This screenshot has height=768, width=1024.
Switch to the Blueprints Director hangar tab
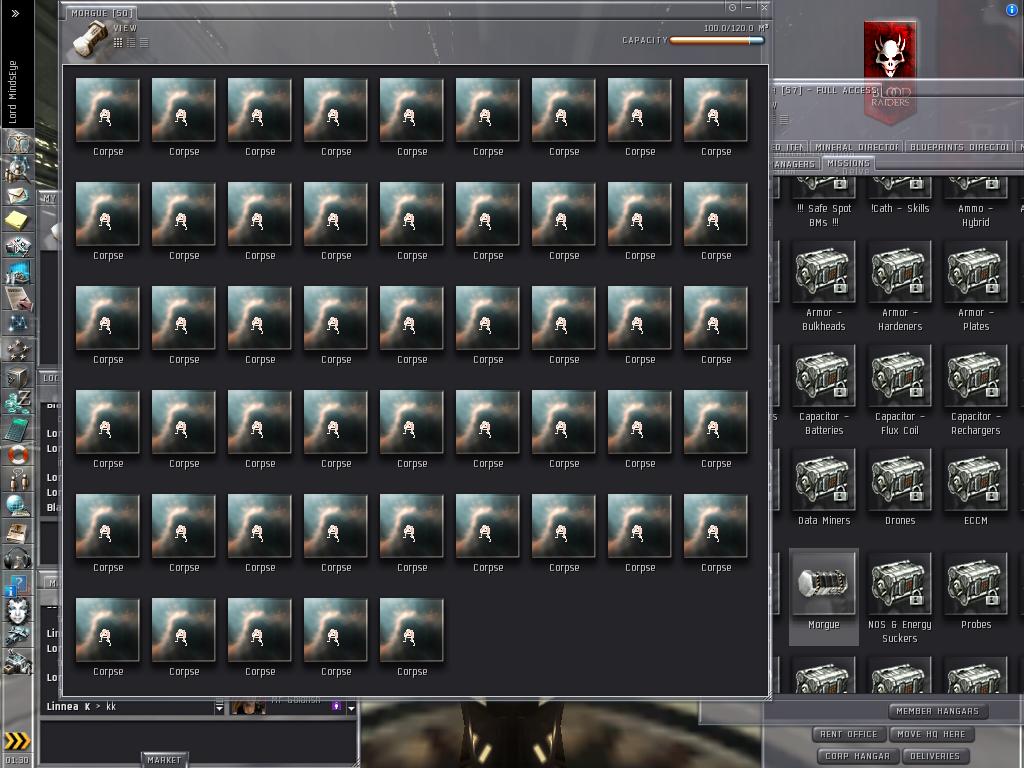pos(959,147)
